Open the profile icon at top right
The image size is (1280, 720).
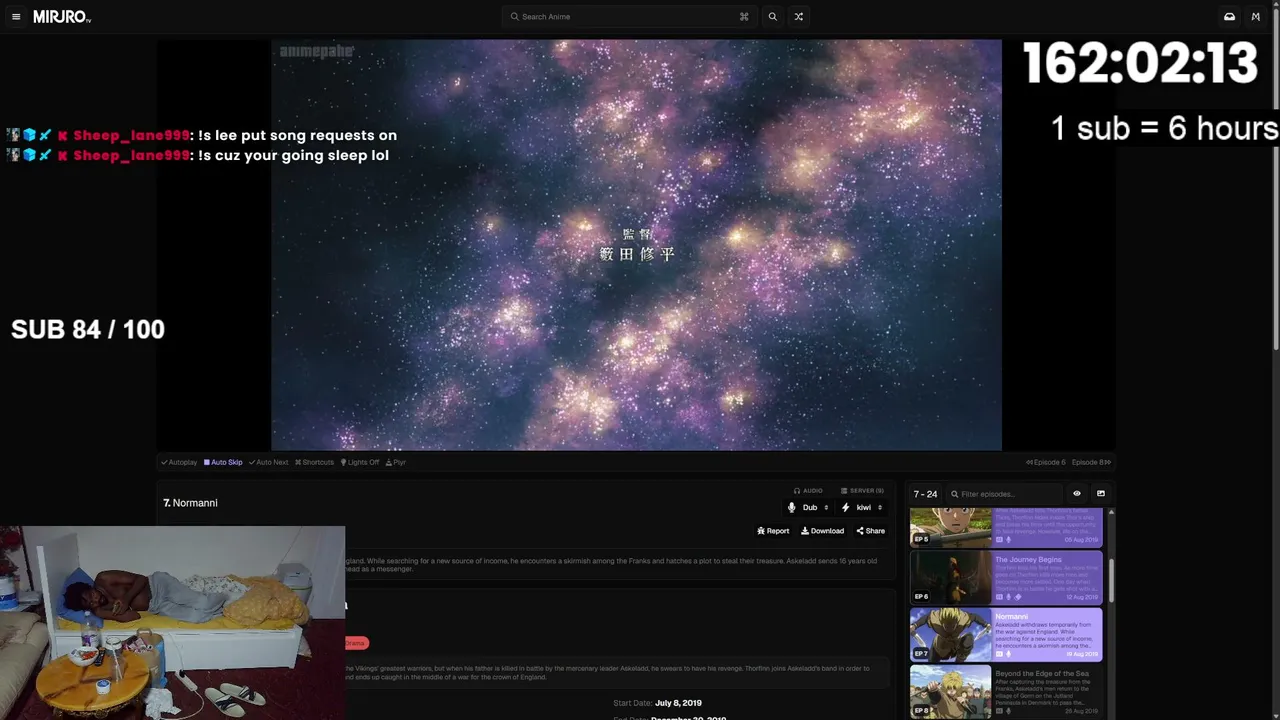click(x=1256, y=17)
